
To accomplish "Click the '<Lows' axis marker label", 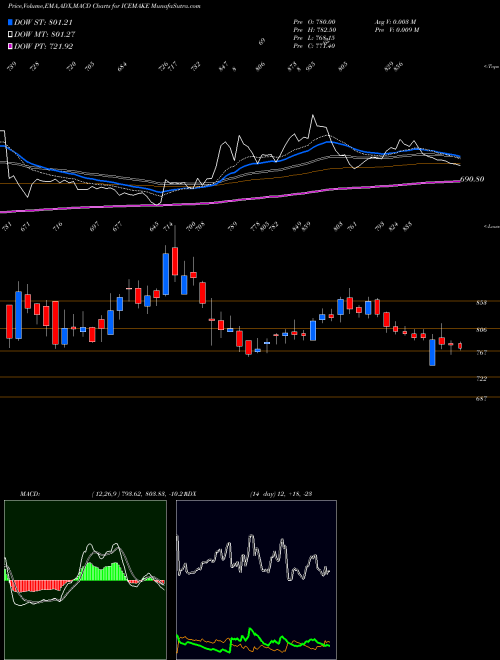I will 492,226.
